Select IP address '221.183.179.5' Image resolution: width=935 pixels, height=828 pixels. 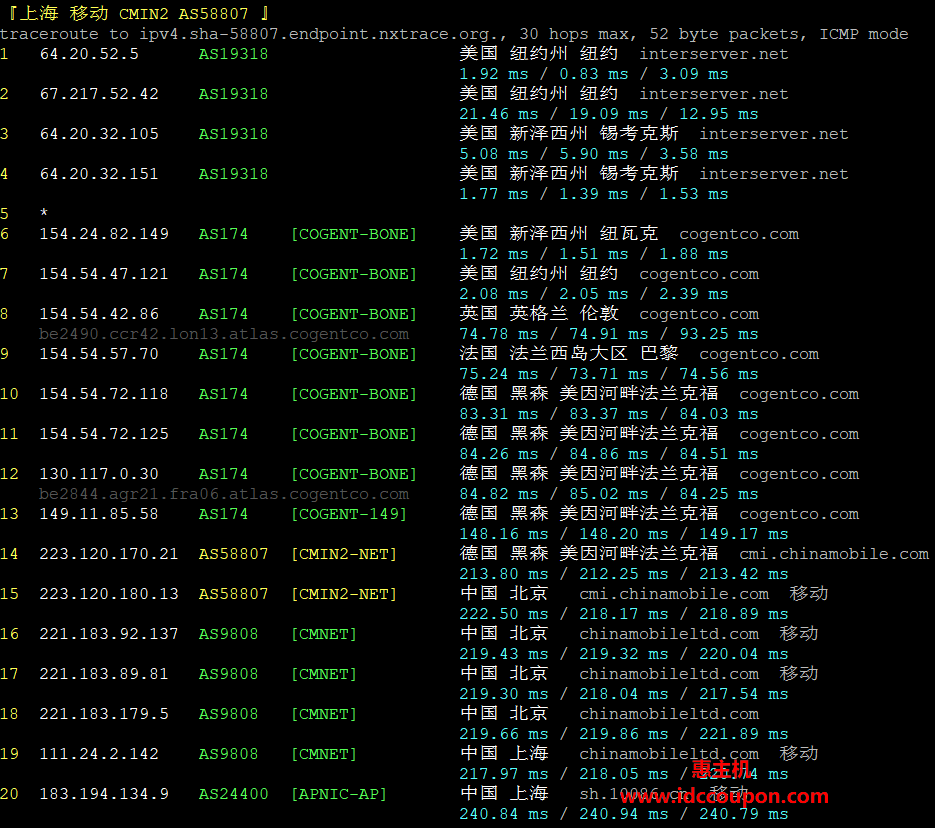[x=104, y=714]
